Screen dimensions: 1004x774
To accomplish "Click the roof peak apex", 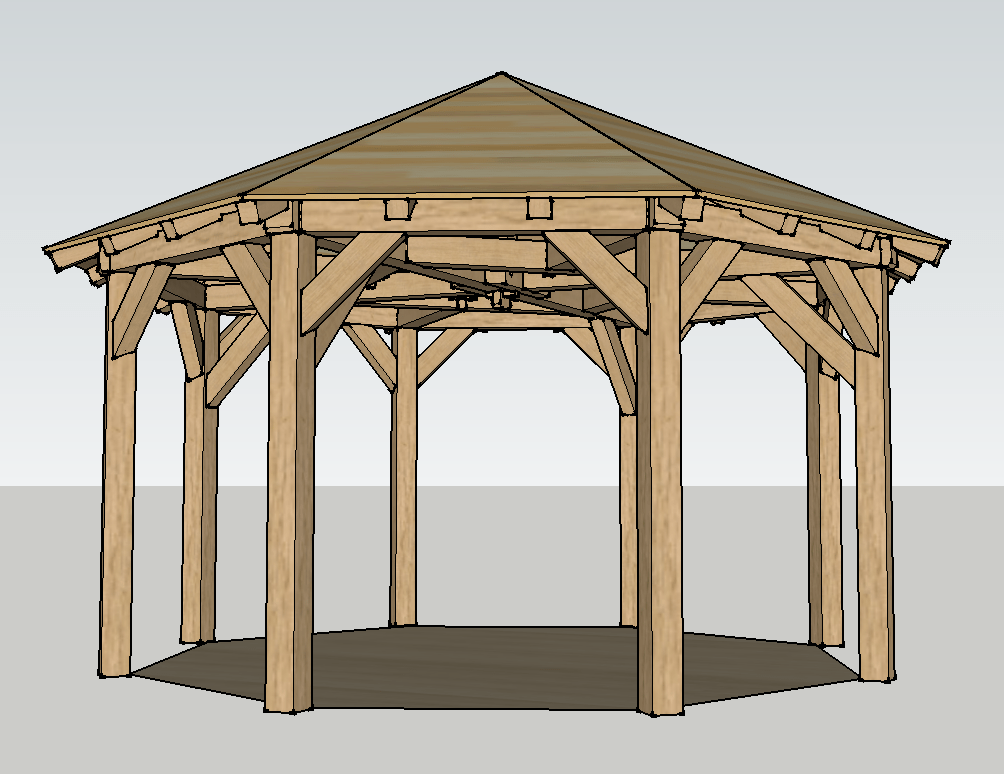I will click(x=501, y=74).
